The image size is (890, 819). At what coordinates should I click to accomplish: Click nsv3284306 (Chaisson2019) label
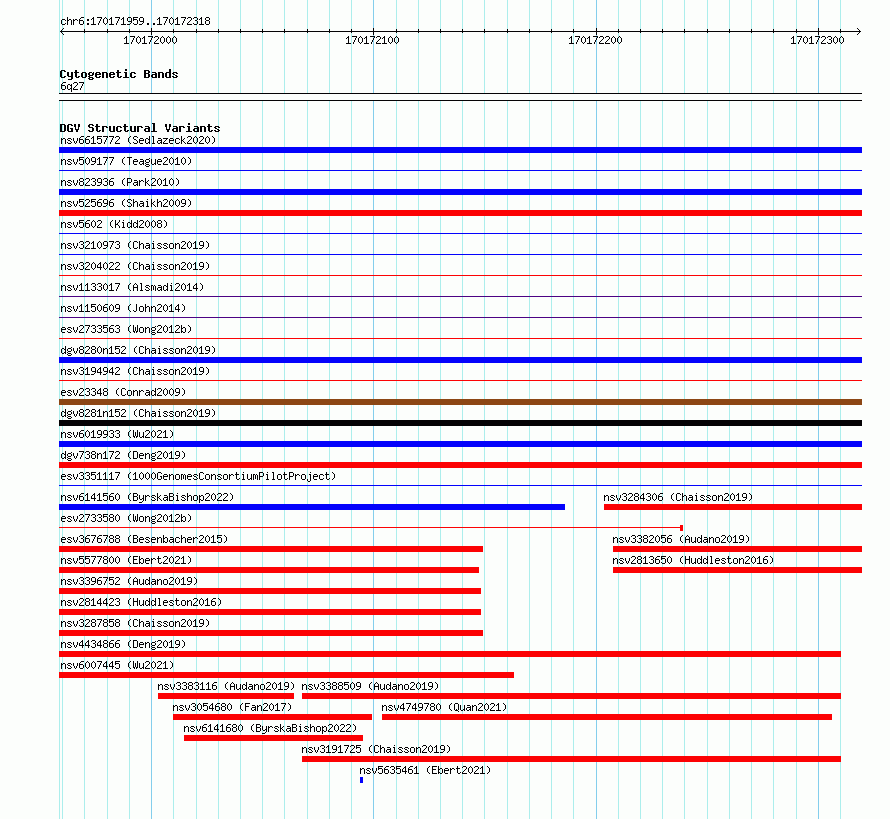[678, 497]
